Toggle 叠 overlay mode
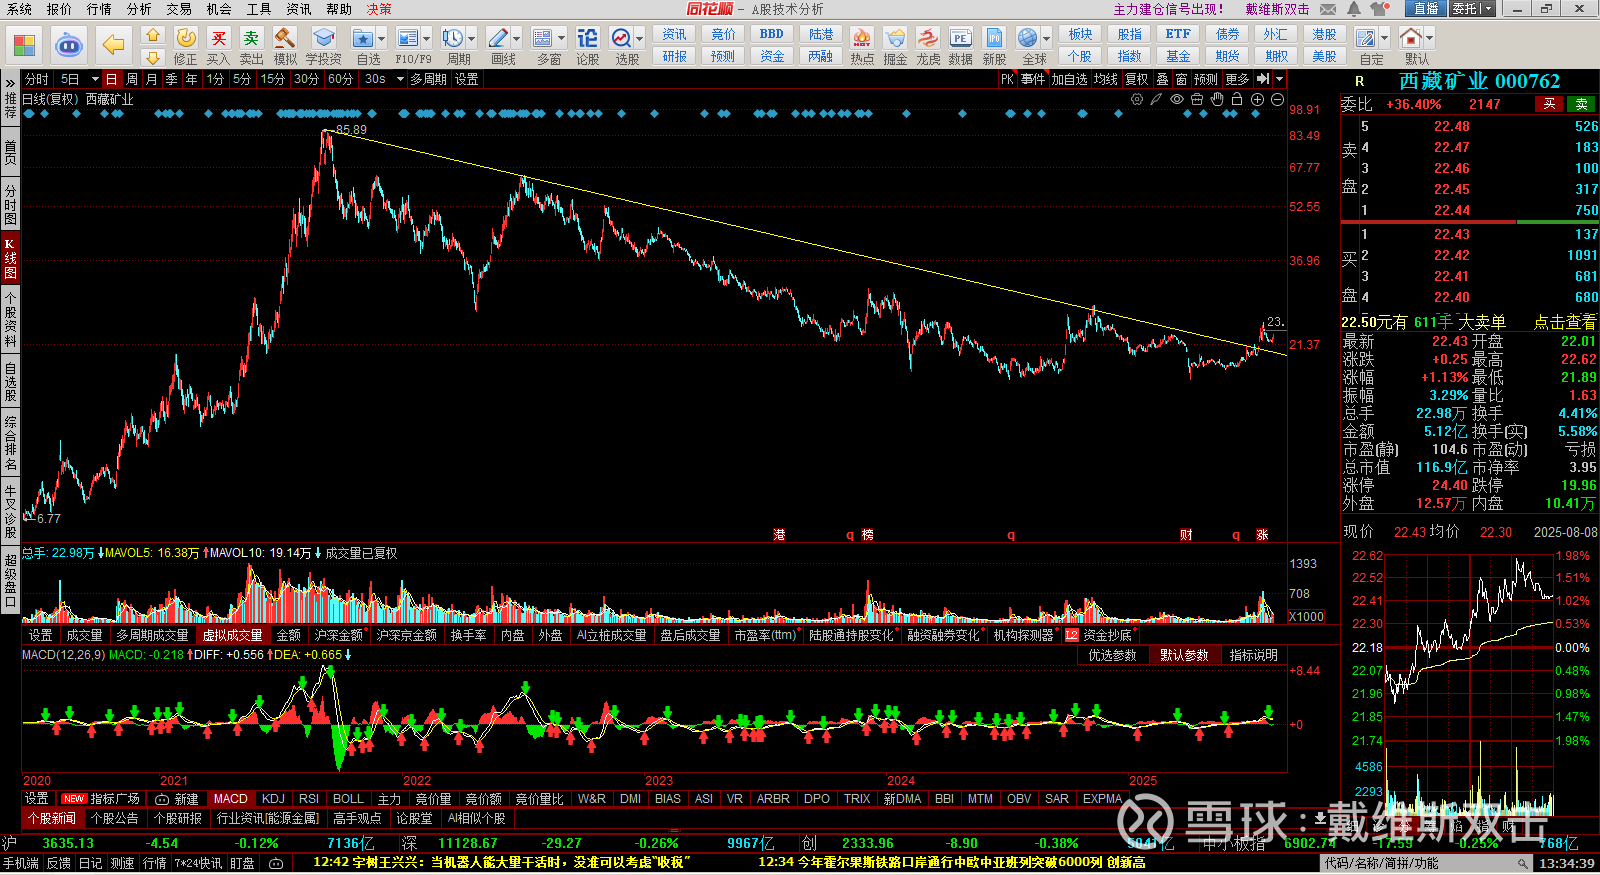This screenshot has height=875, width=1600. 1162,79
